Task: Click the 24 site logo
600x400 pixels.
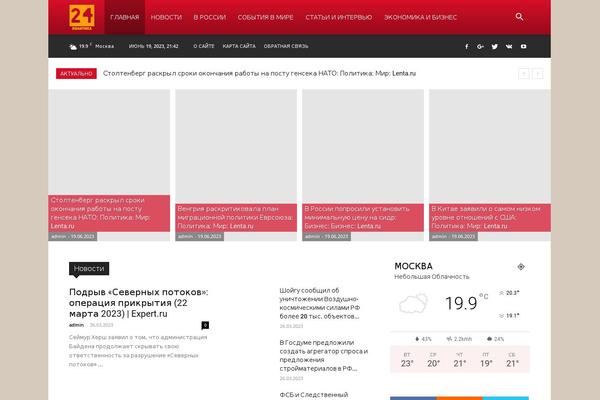Action: point(82,17)
